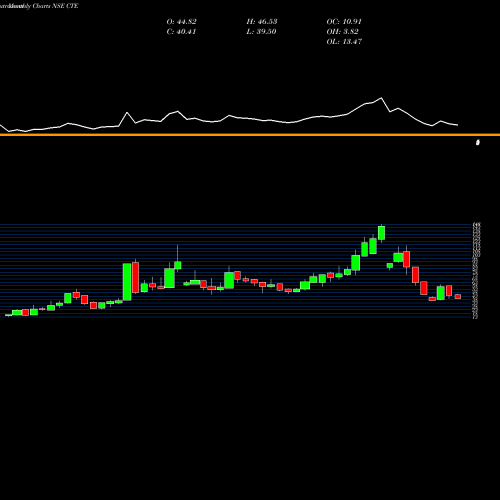The image size is (500, 500).
Task: Select the high price 'H: 46.53'
Action: (x=262, y=22)
